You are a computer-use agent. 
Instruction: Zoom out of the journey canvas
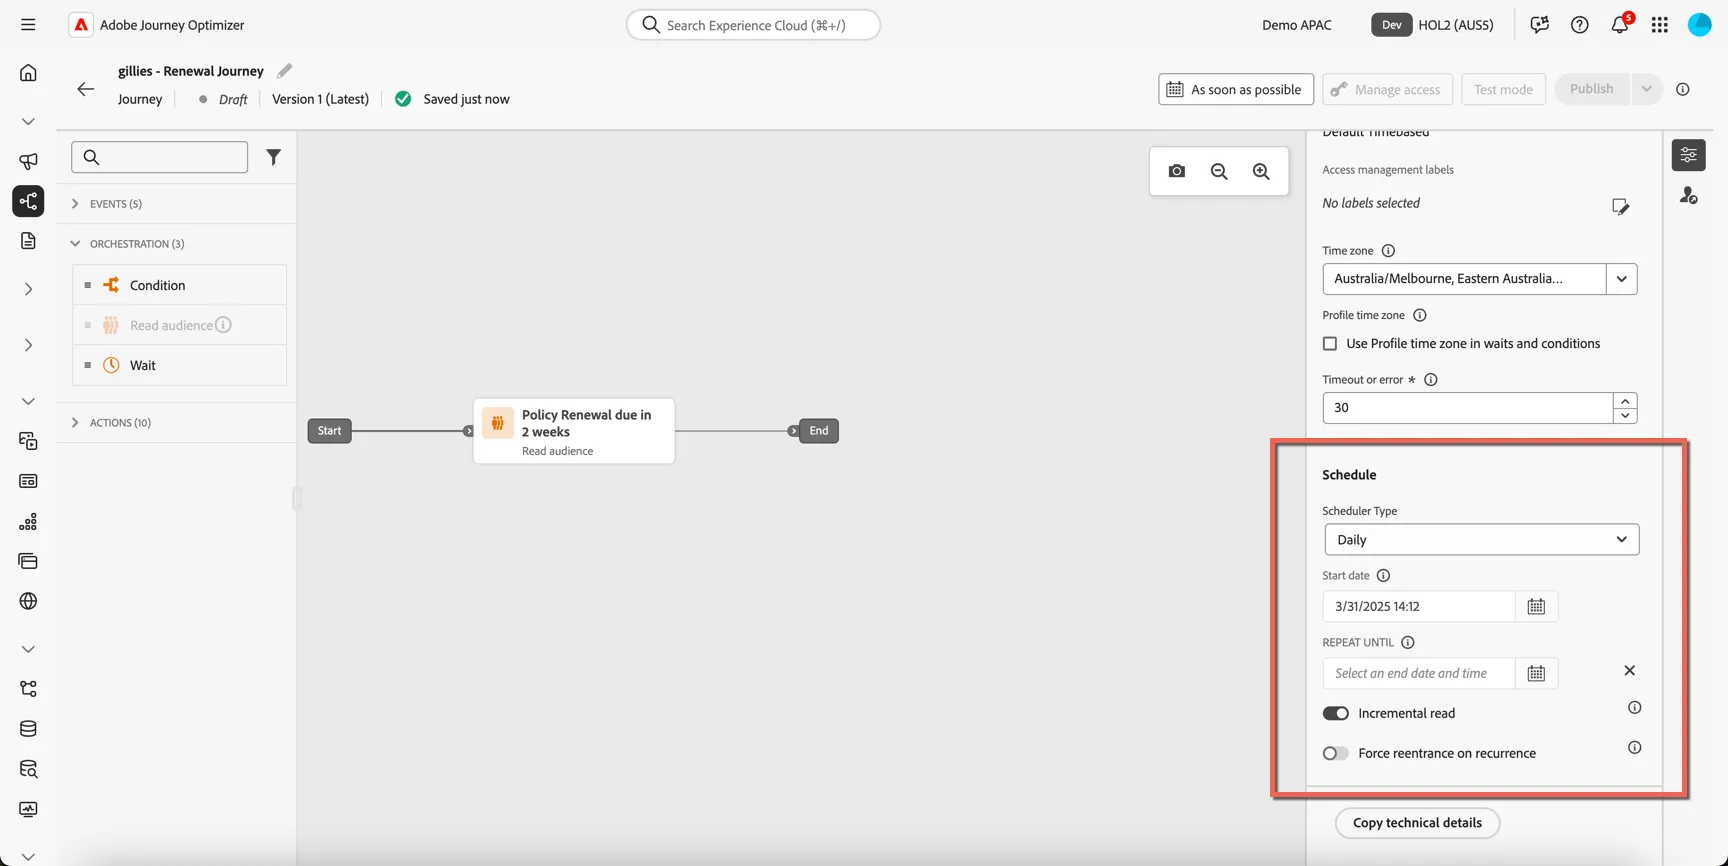1219,171
